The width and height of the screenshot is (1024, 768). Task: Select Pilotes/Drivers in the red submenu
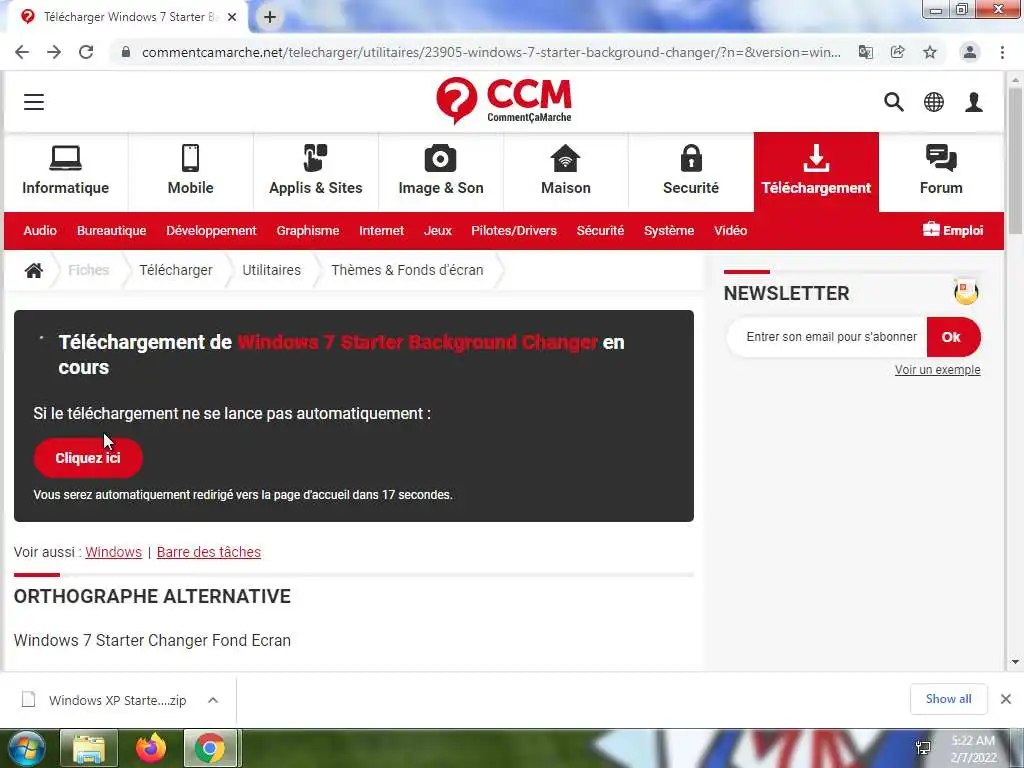(514, 231)
